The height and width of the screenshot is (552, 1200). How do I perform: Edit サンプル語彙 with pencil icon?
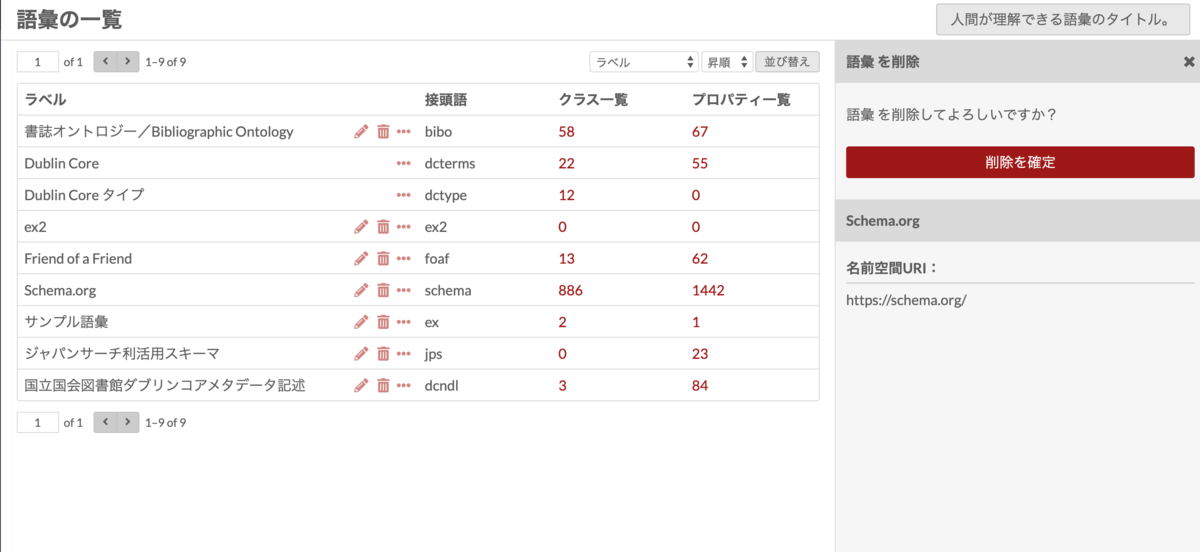click(361, 322)
